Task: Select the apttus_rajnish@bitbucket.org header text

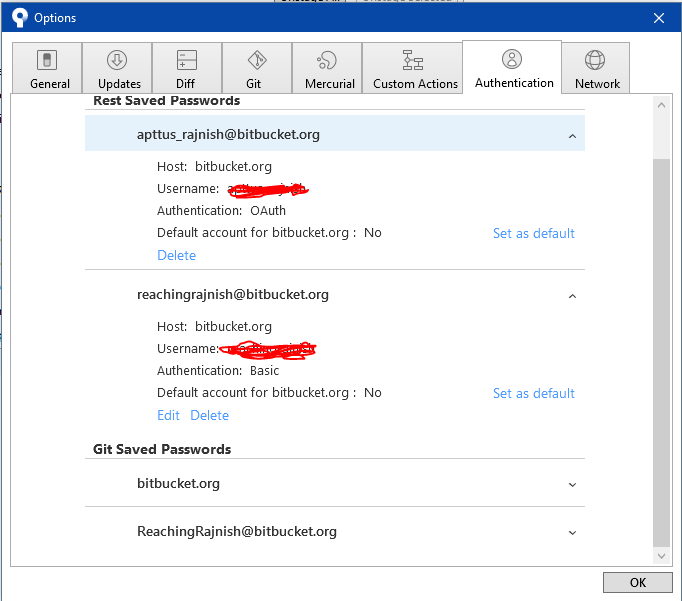Action: [x=228, y=134]
